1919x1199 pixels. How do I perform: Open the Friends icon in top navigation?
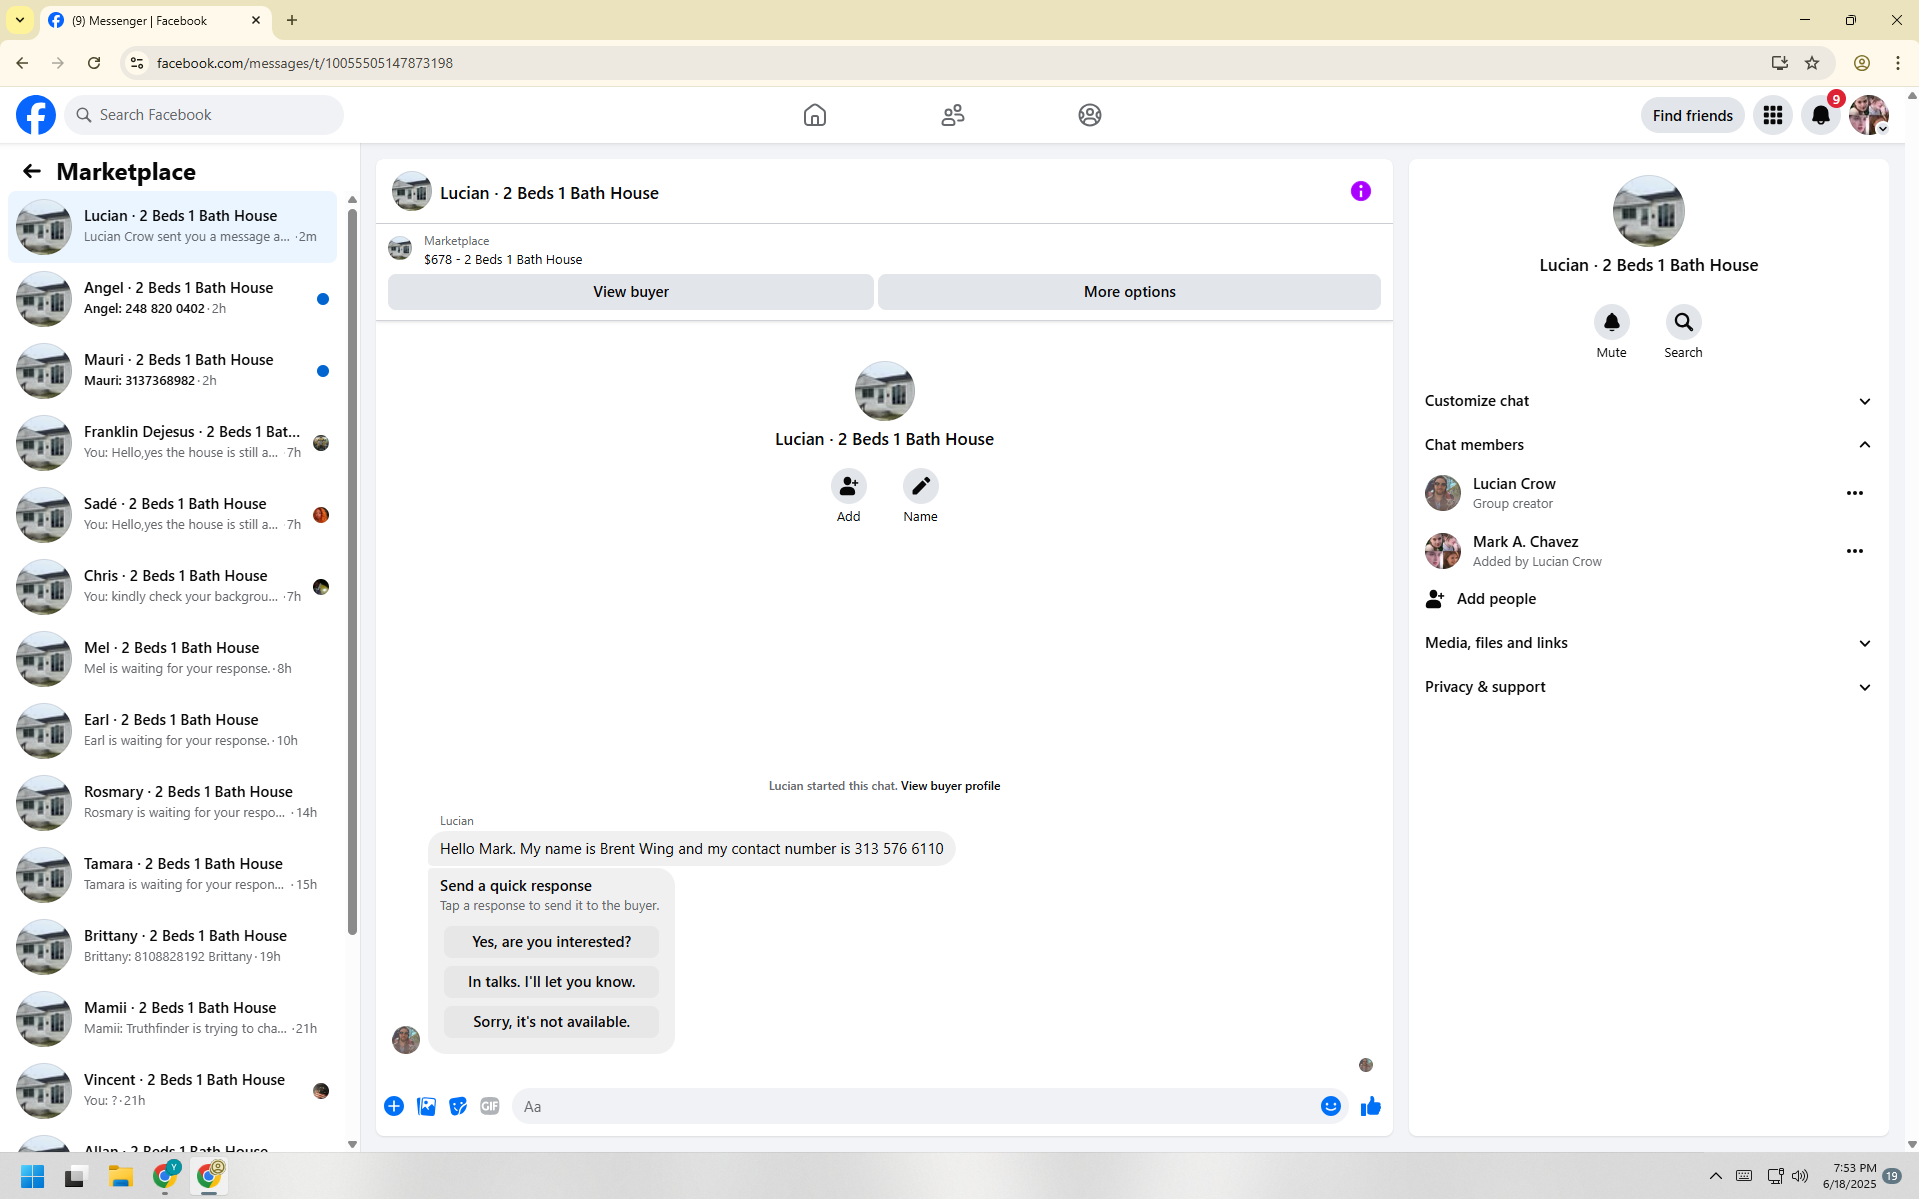click(953, 115)
